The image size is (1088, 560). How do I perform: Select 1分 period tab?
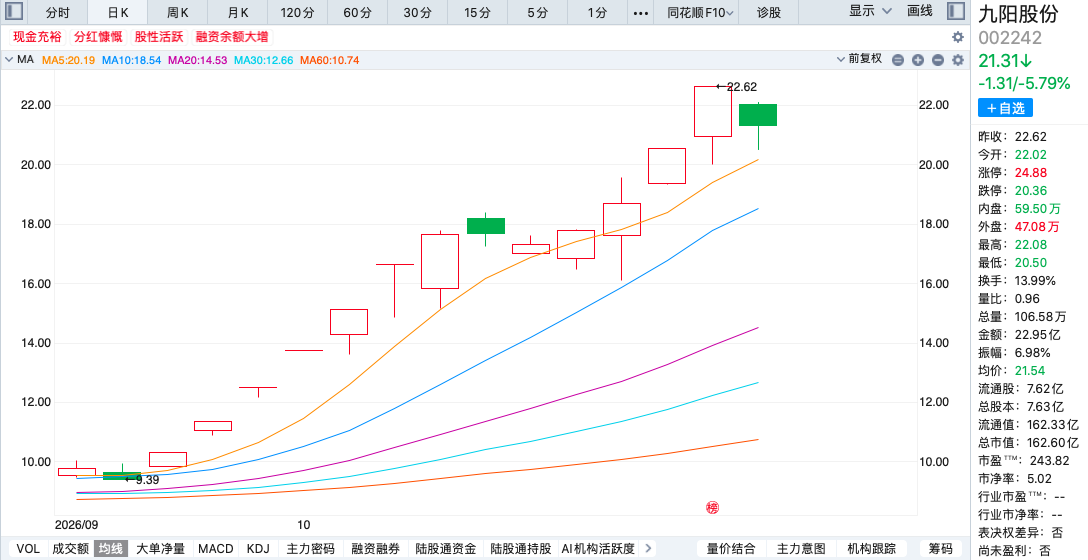click(x=597, y=12)
